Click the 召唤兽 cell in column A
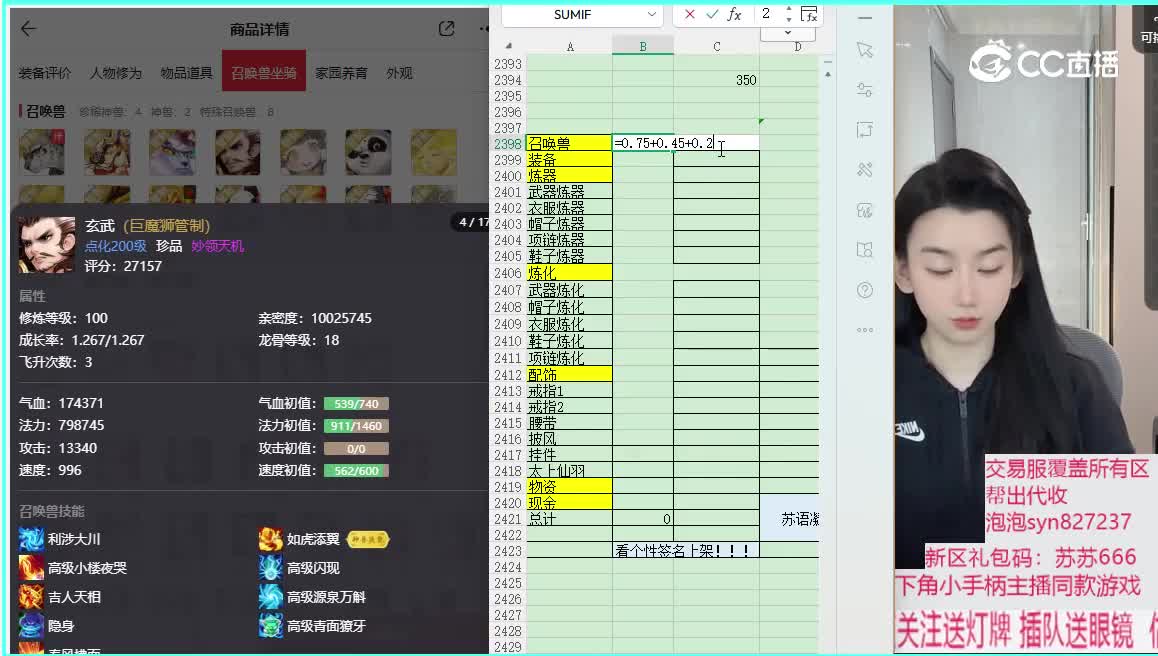This screenshot has width=1158, height=656. [569, 143]
